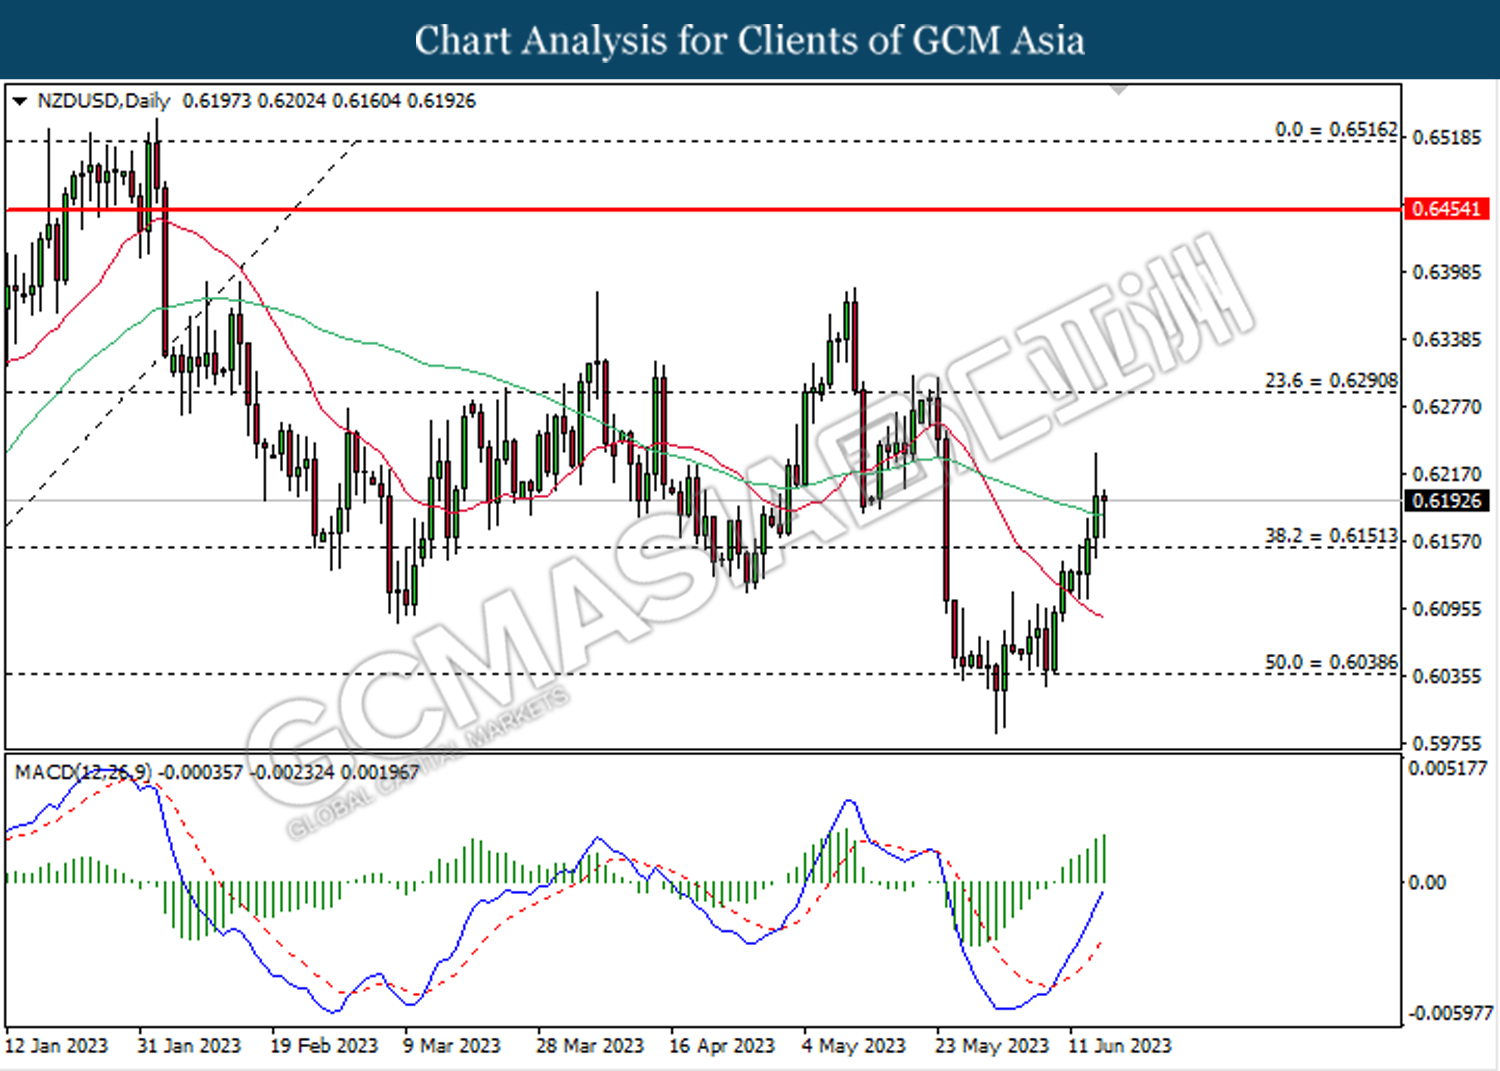Click the MACD readout values -0.000357
This screenshot has width=1500, height=1071.
[201, 772]
